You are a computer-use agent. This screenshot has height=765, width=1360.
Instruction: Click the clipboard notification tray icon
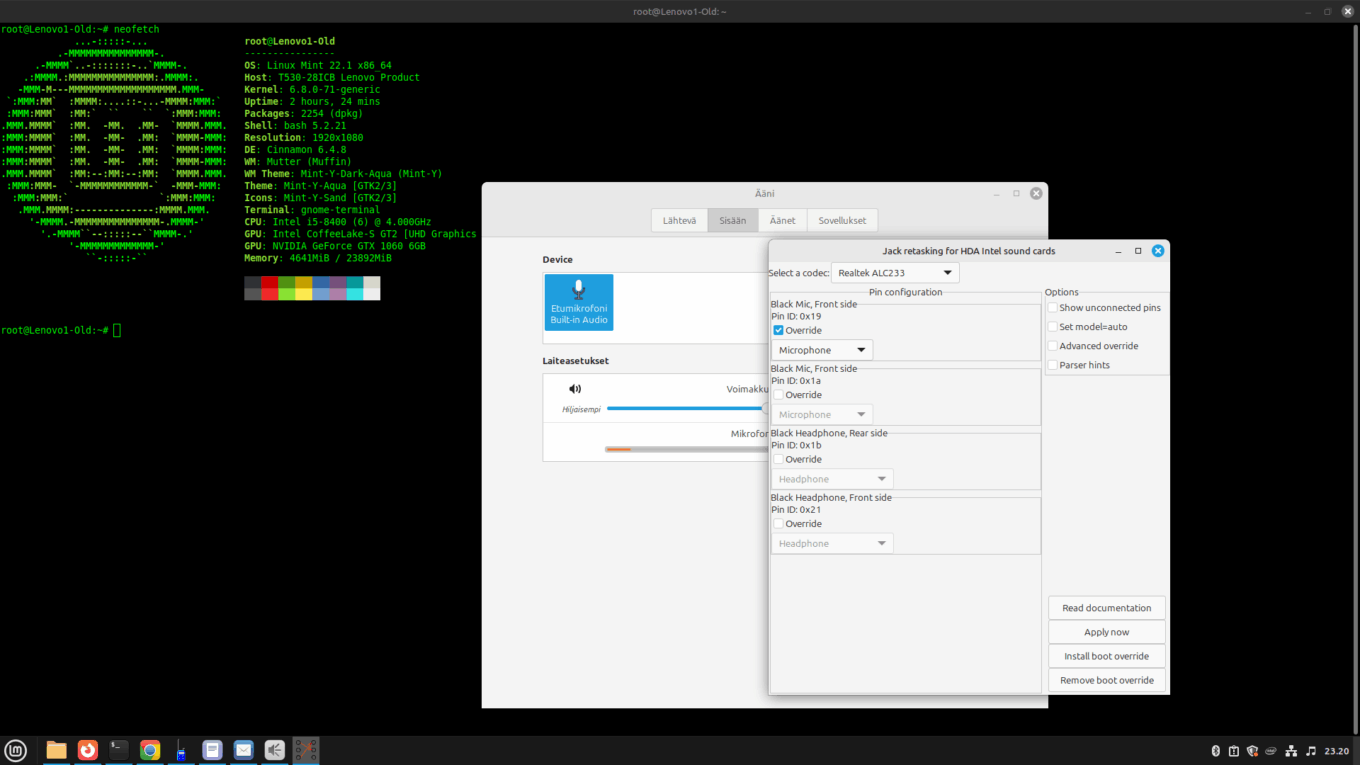pos(1234,751)
